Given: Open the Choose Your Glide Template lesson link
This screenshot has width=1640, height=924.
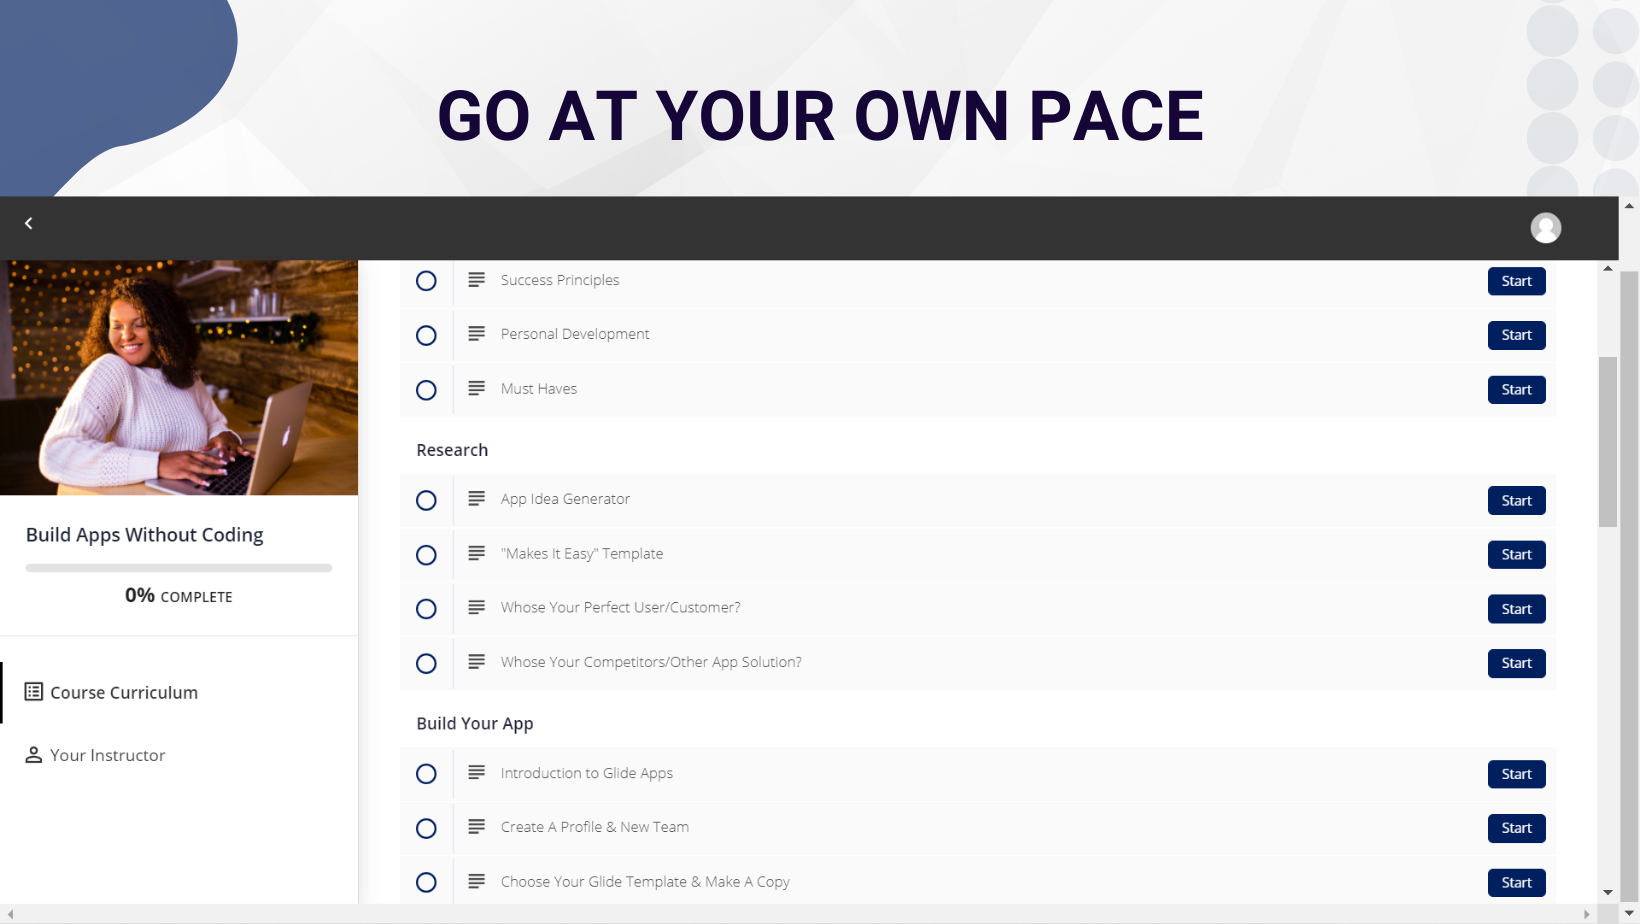Looking at the screenshot, I should pyautogui.click(x=645, y=882).
